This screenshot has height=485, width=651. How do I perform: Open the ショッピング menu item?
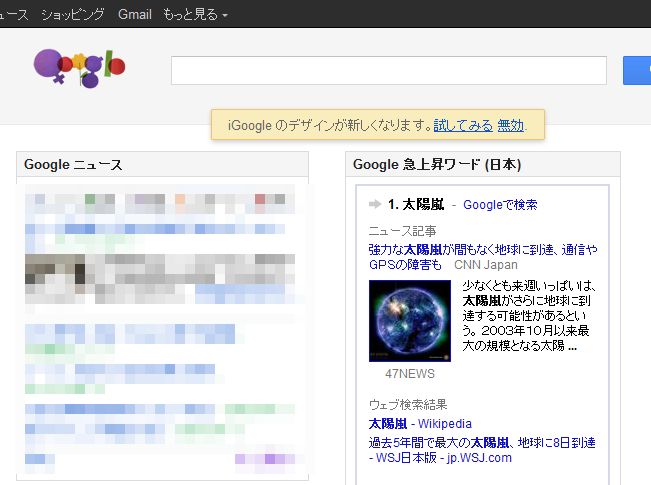[73, 15]
